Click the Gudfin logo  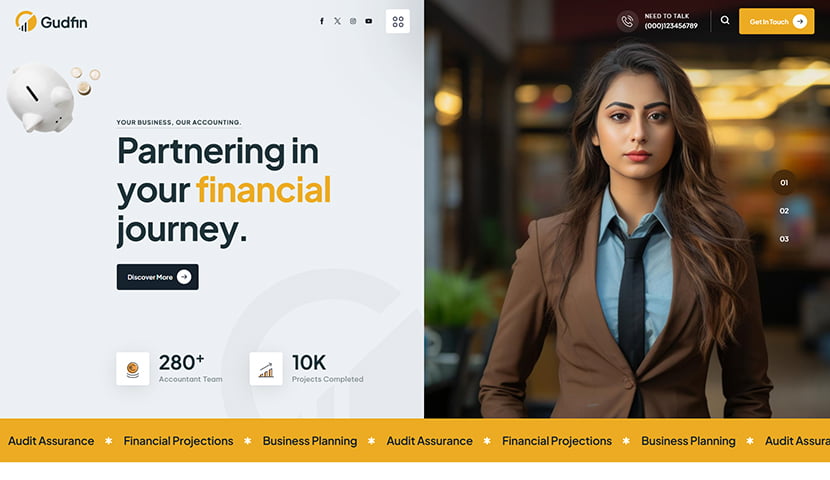point(51,22)
